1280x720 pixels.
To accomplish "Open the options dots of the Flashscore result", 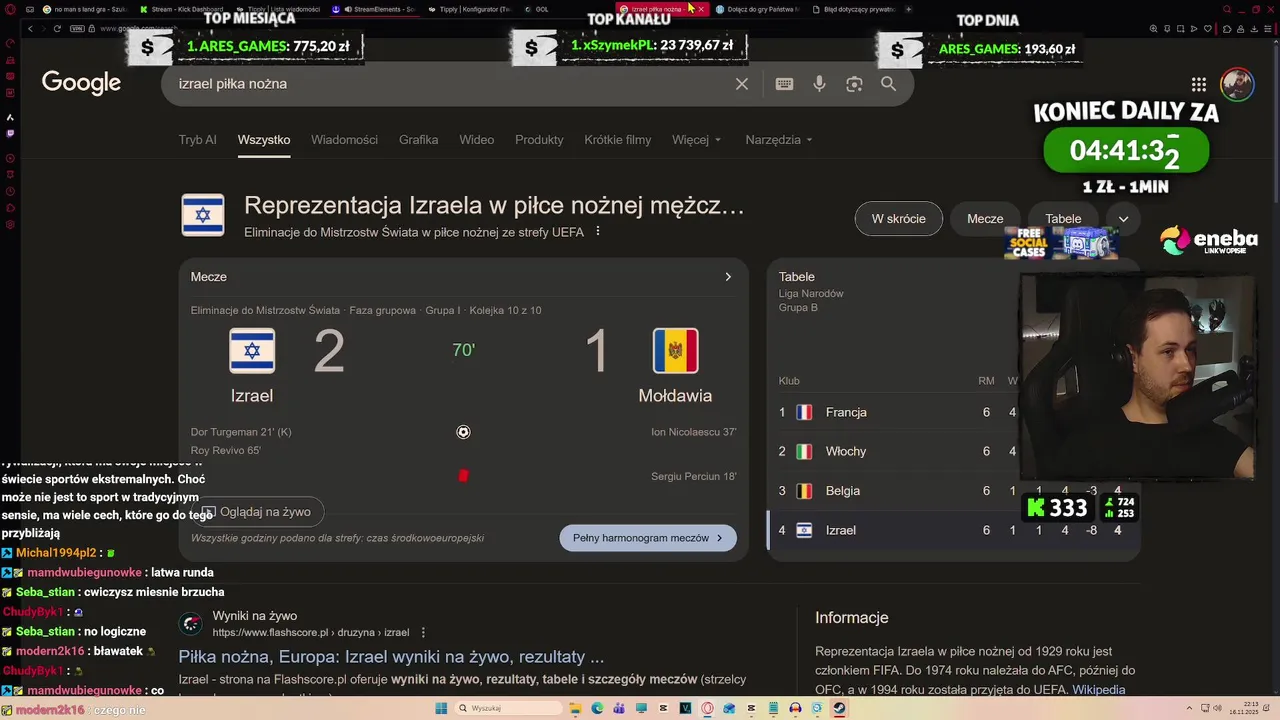I will (423, 633).
